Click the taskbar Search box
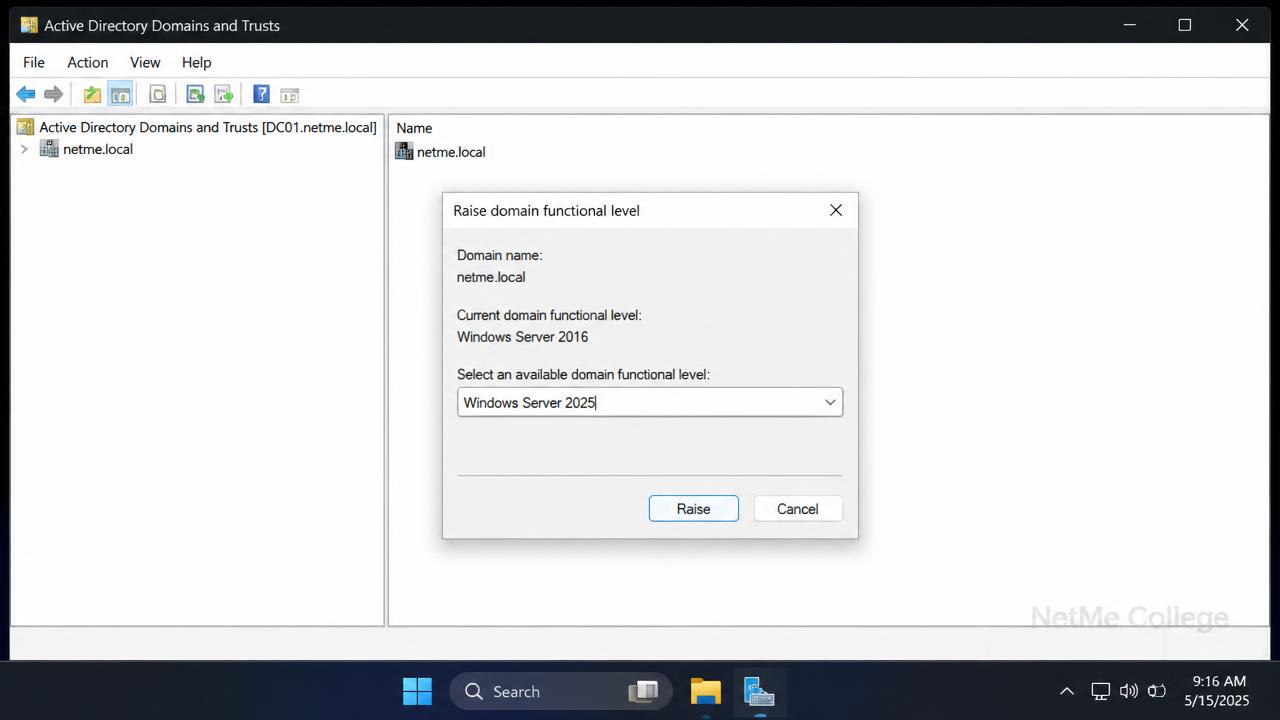1280x720 pixels. (x=561, y=691)
